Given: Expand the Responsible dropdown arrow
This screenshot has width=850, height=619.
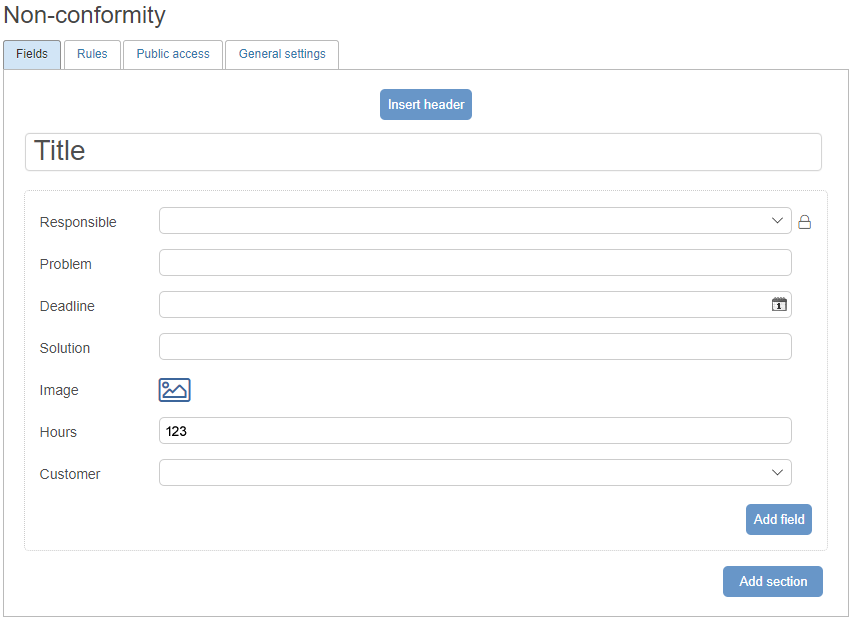Looking at the screenshot, I should click(777, 221).
